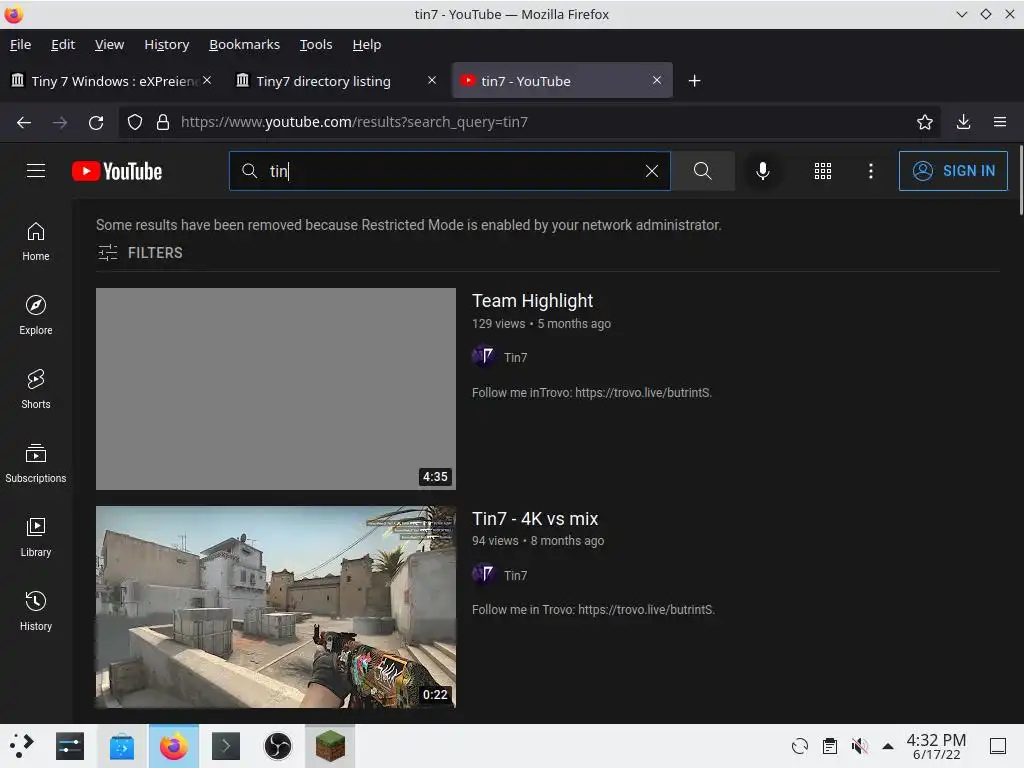Open Library in sidebar
The width and height of the screenshot is (1024, 768).
[x=36, y=537]
